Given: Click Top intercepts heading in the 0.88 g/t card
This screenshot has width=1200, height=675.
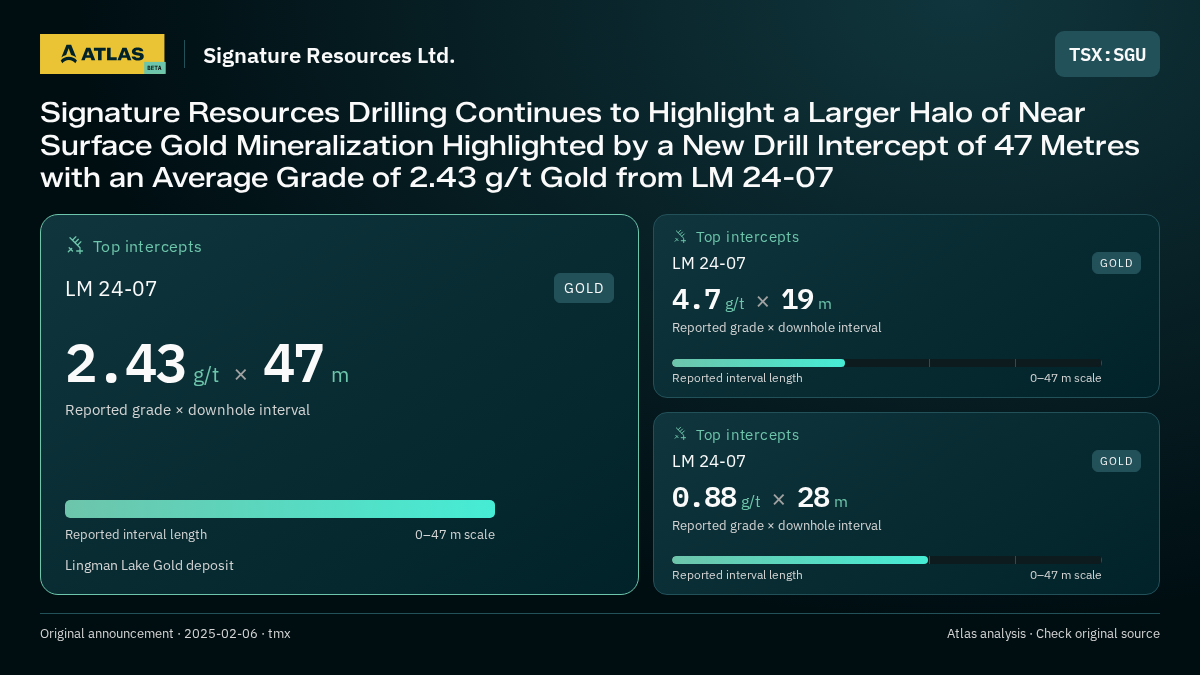Looking at the screenshot, I should [747, 435].
